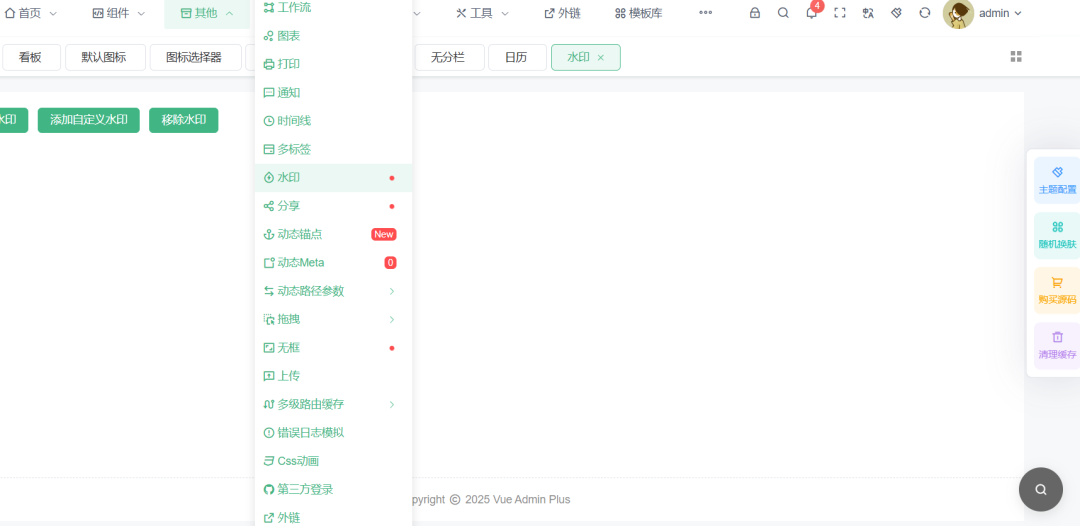Click 添加自定义水印 button

pyautogui.click(x=89, y=120)
